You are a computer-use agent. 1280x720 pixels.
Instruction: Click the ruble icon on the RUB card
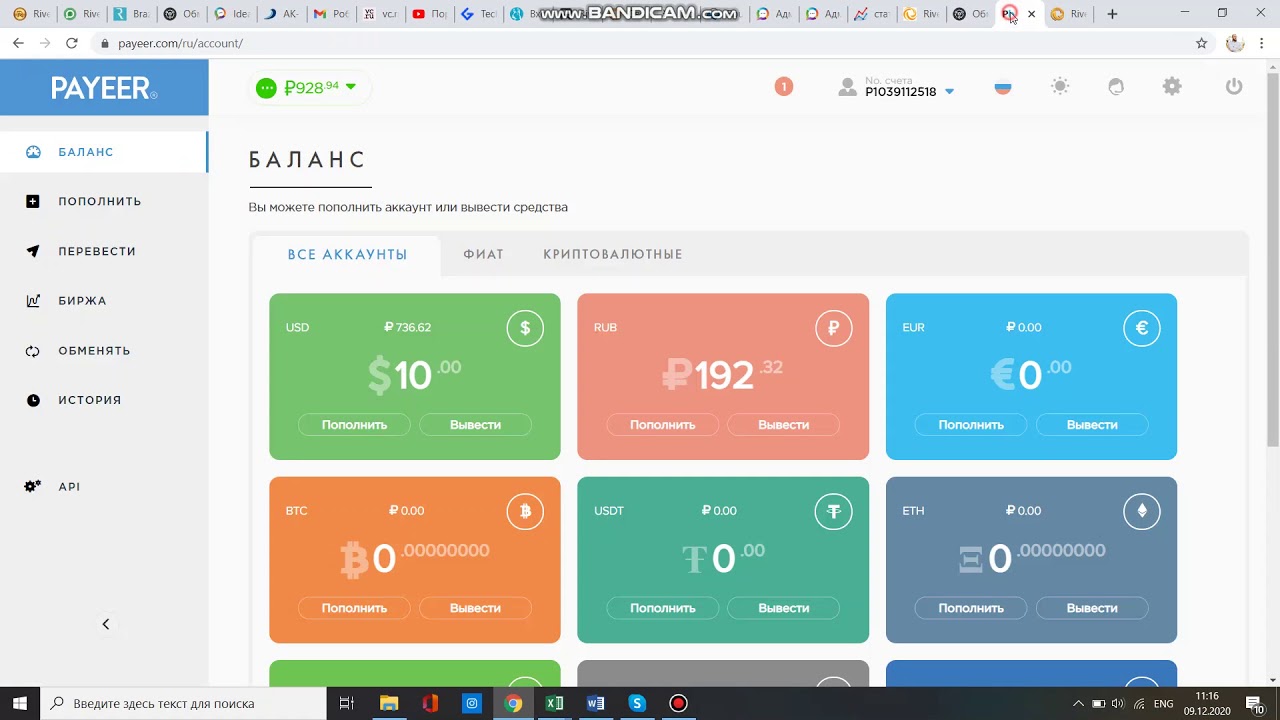click(833, 328)
